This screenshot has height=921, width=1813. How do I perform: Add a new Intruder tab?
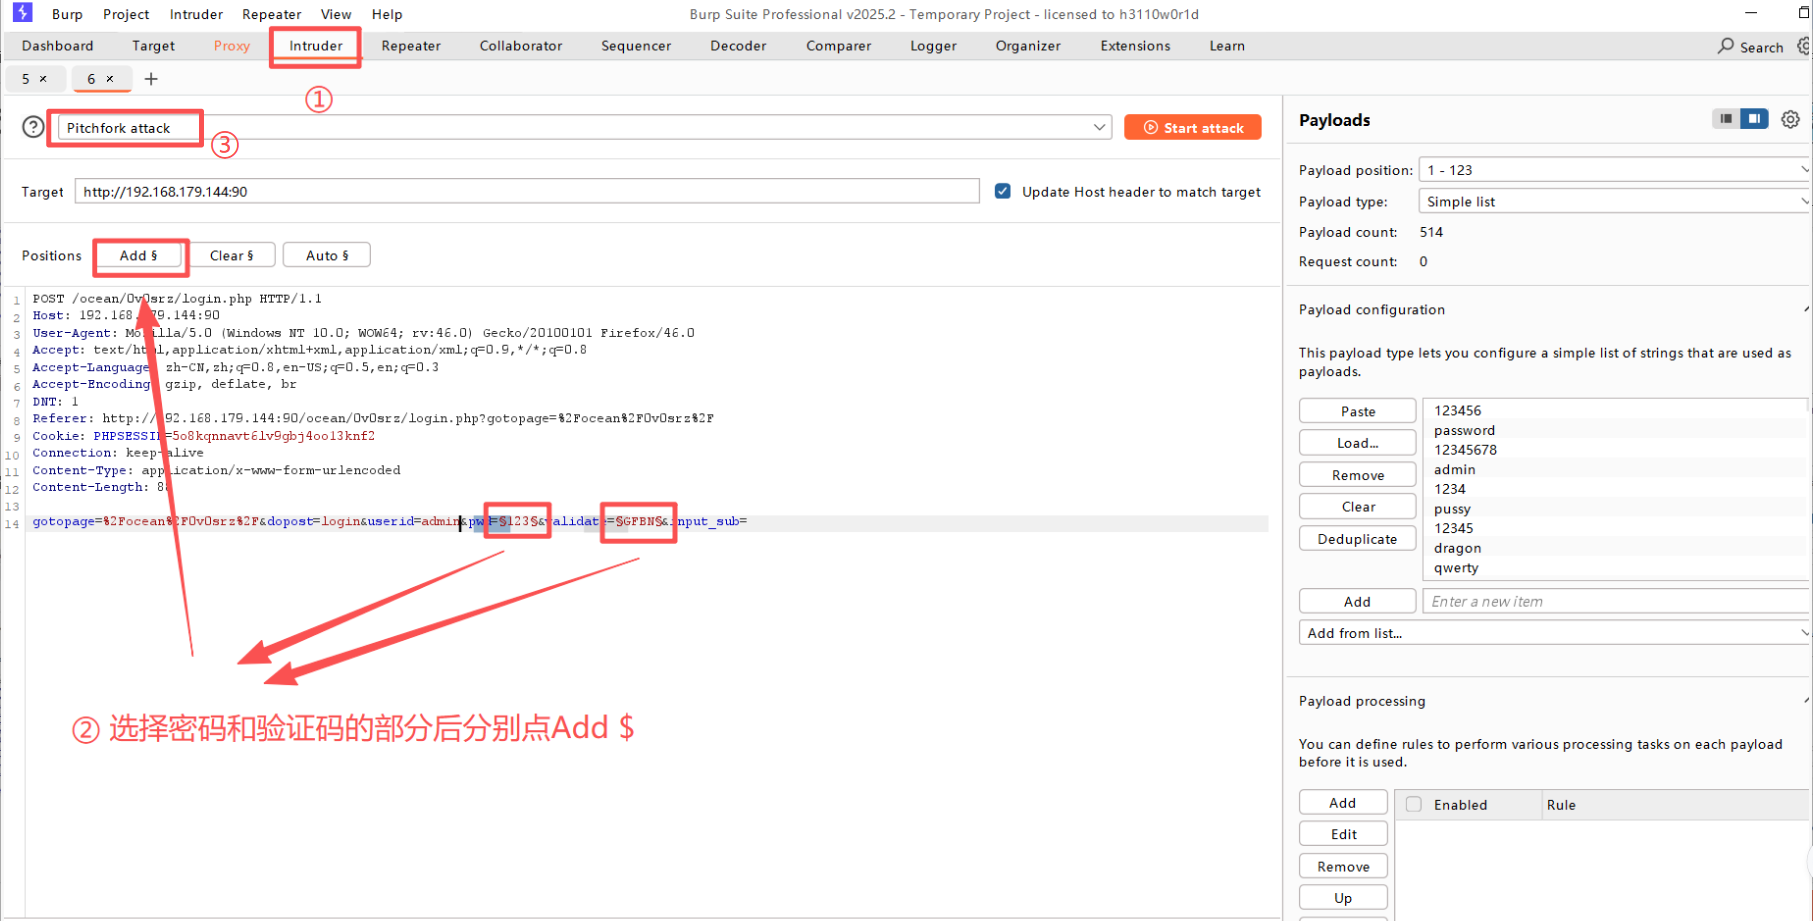(x=151, y=79)
